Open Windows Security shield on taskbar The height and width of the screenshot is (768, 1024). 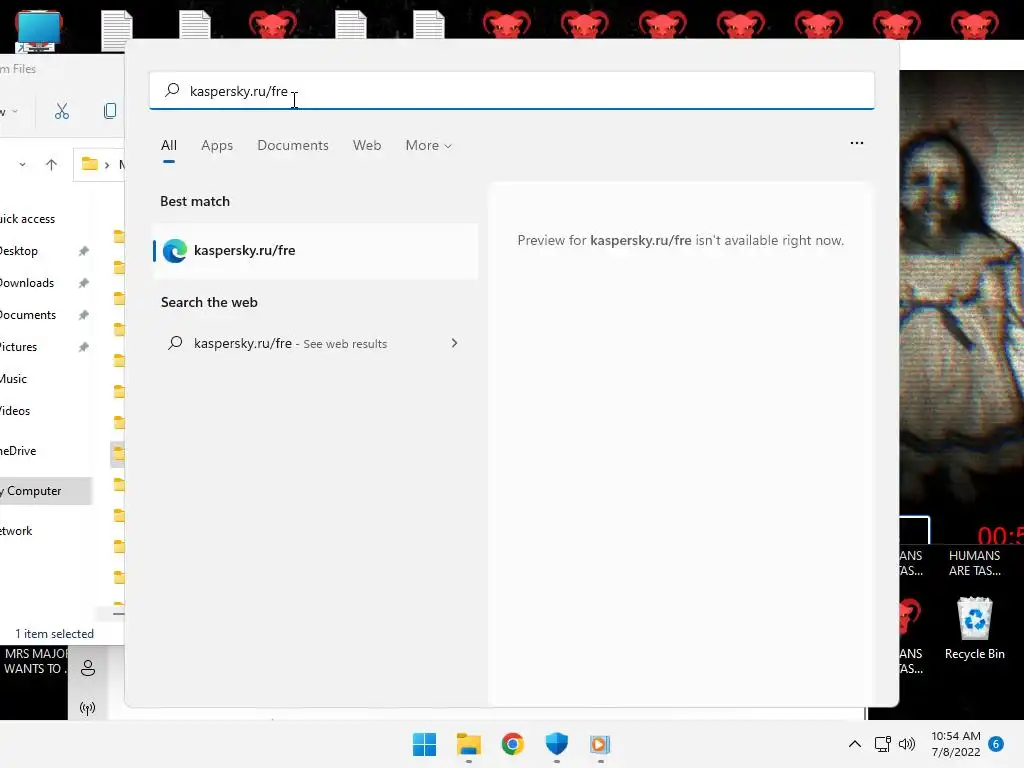(556, 744)
